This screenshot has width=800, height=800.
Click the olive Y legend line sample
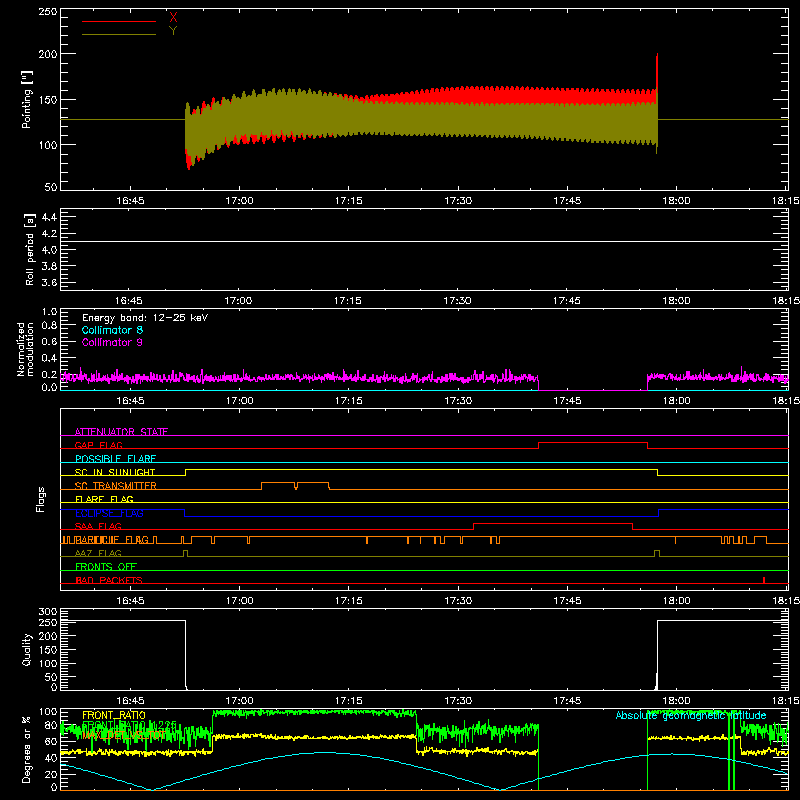coord(119,35)
